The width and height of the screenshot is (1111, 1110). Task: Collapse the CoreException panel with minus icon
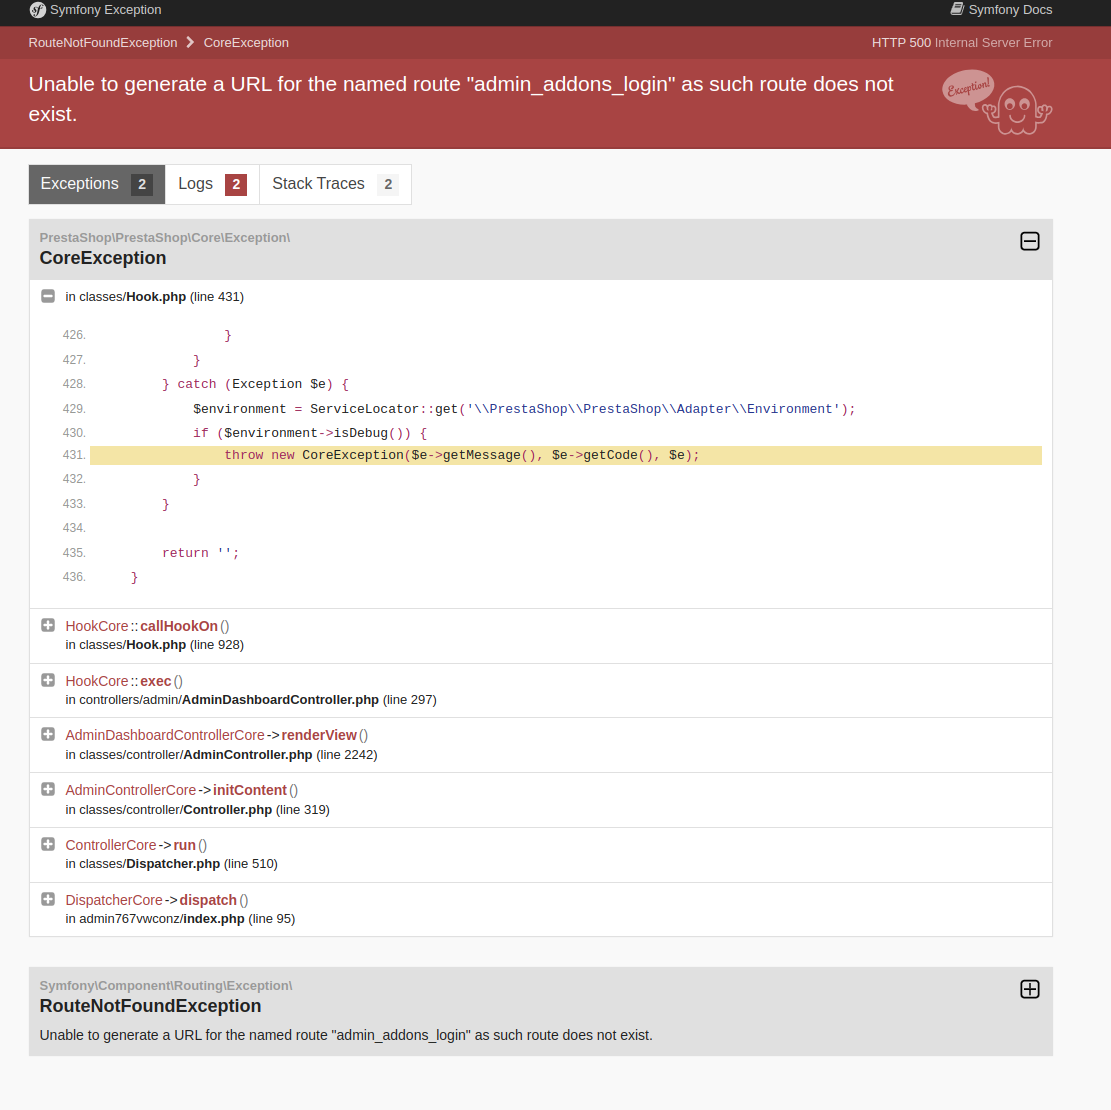(1030, 241)
